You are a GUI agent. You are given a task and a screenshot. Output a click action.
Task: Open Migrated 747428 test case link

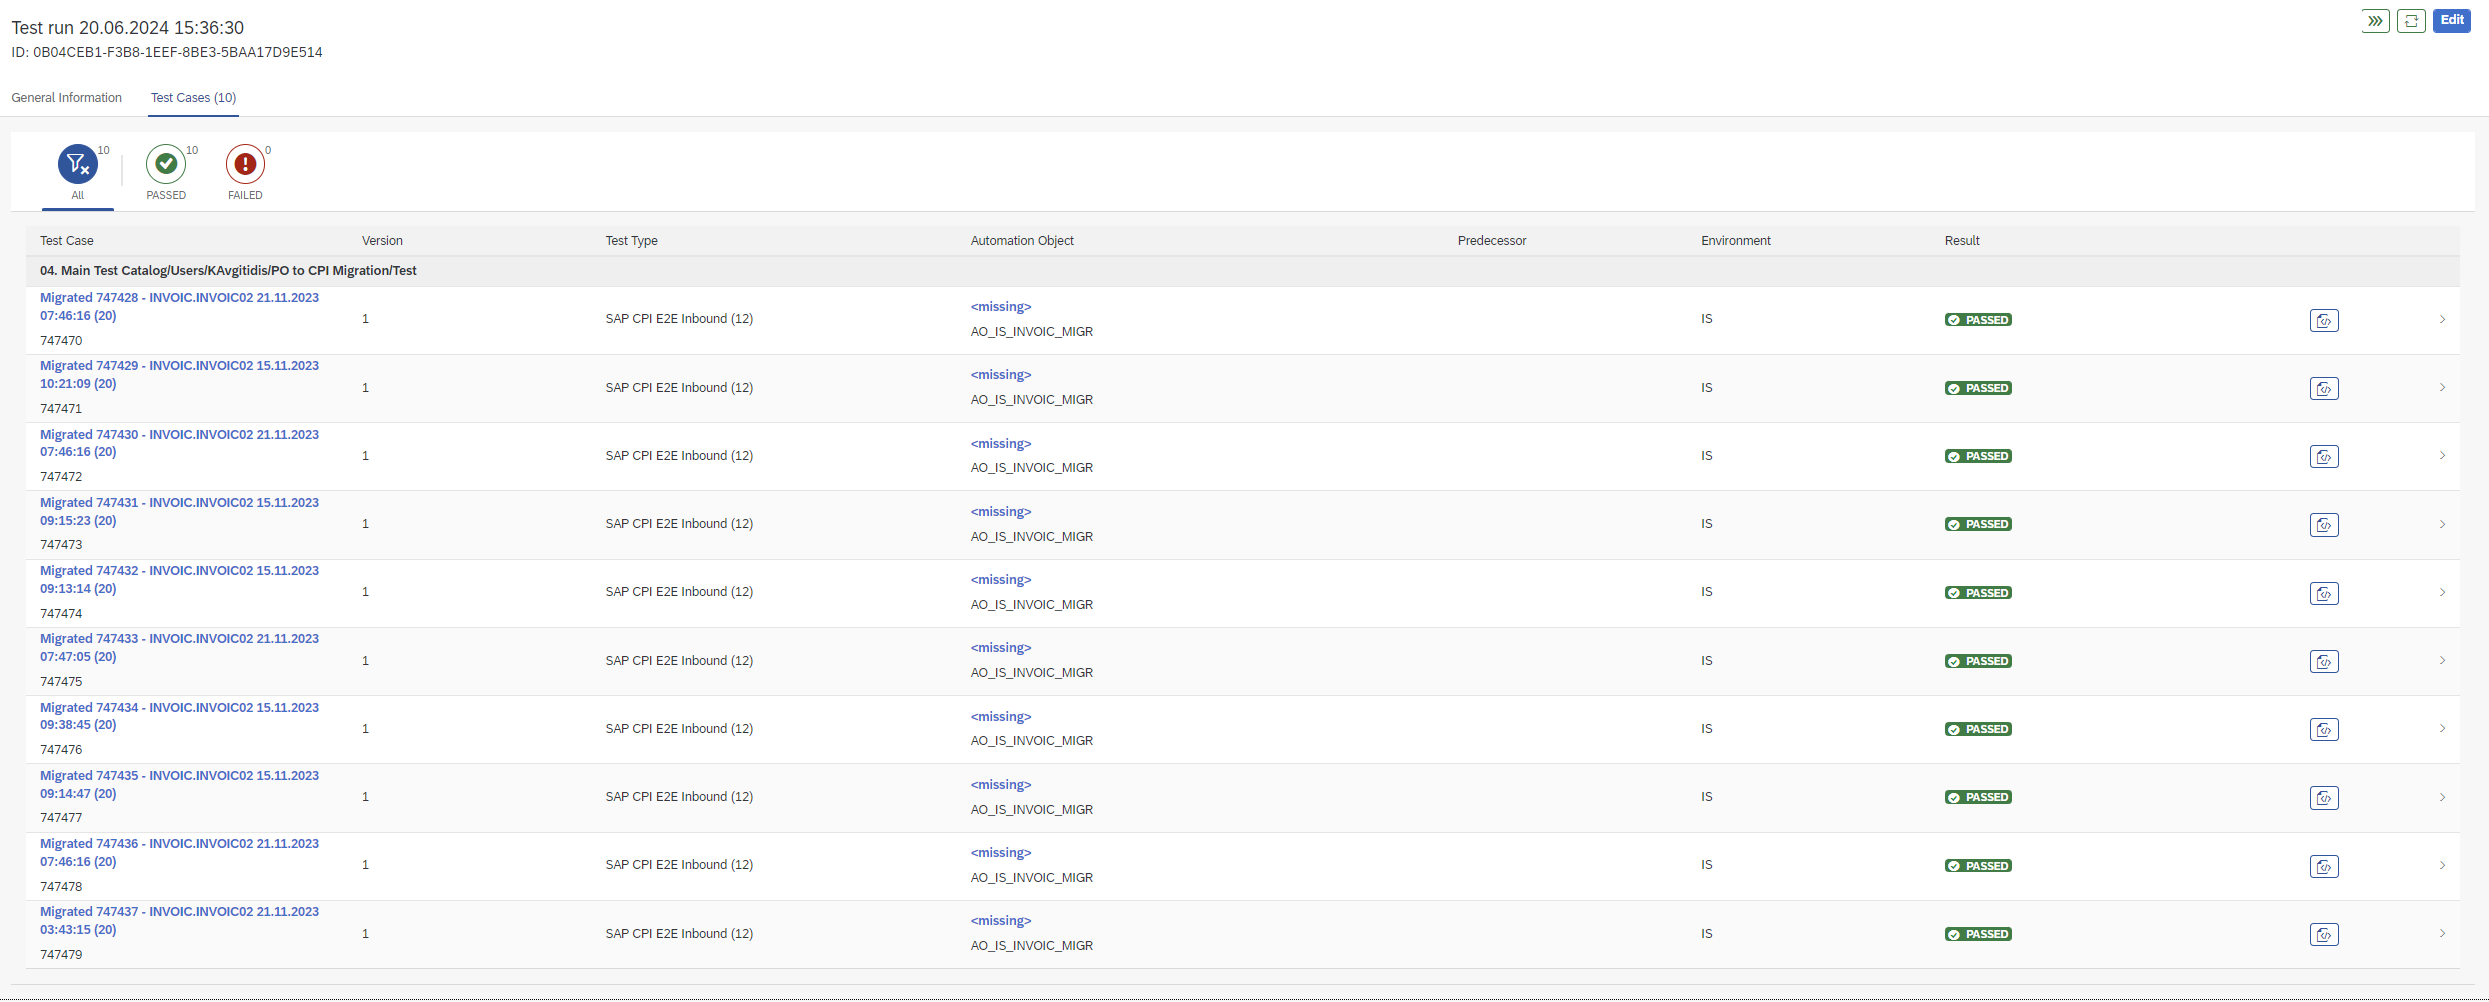pyautogui.click(x=179, y=298)
